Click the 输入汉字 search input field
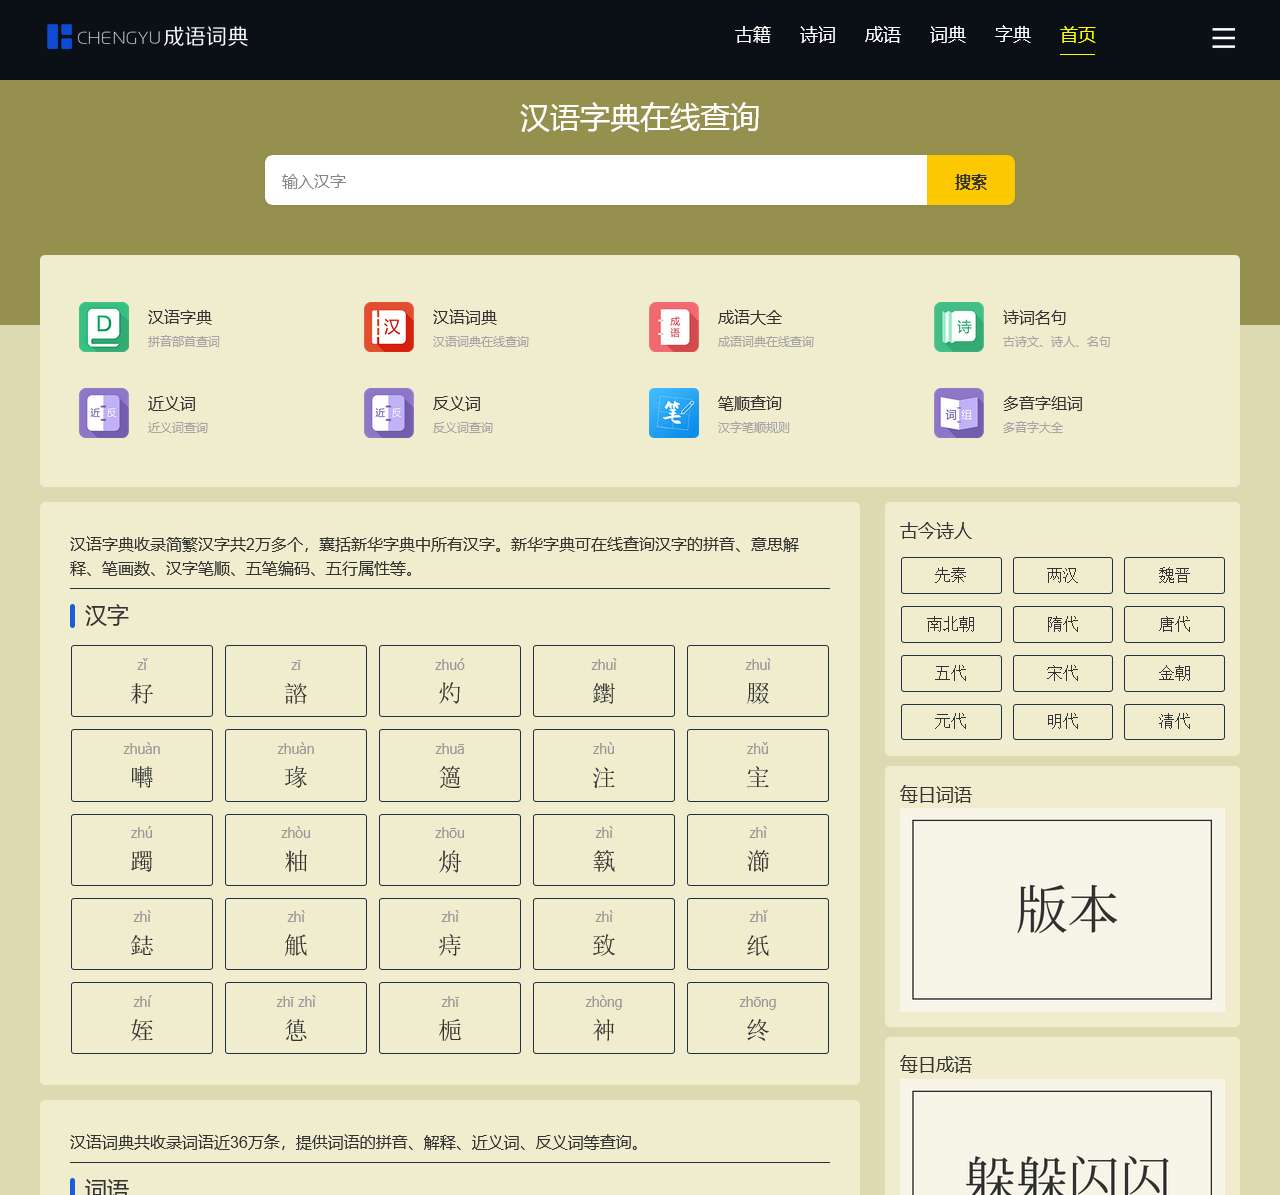This screenshot has height=1195, width=1280. point(596,180)
